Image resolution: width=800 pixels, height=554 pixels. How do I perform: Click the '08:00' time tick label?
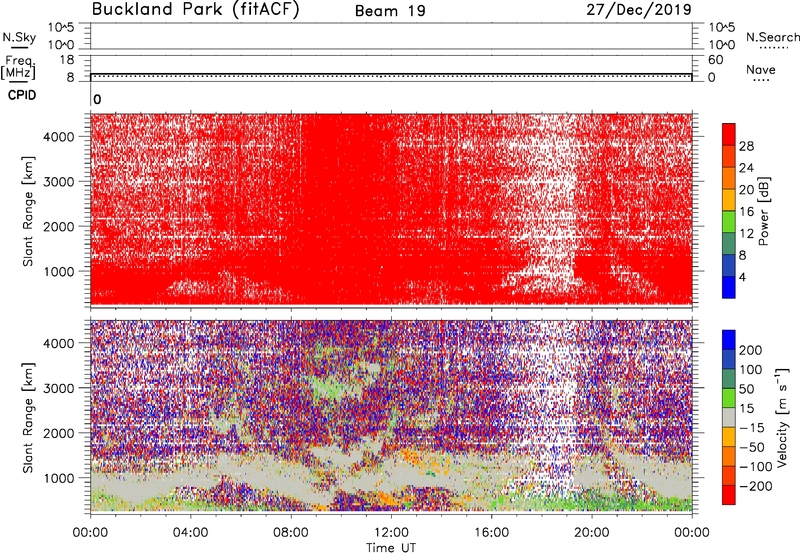(291, 533)
